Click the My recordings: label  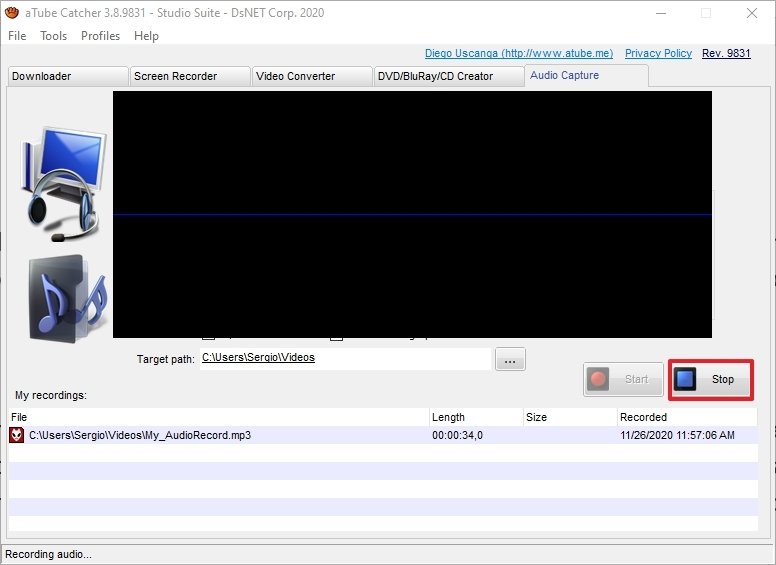[x=51, y=395]
